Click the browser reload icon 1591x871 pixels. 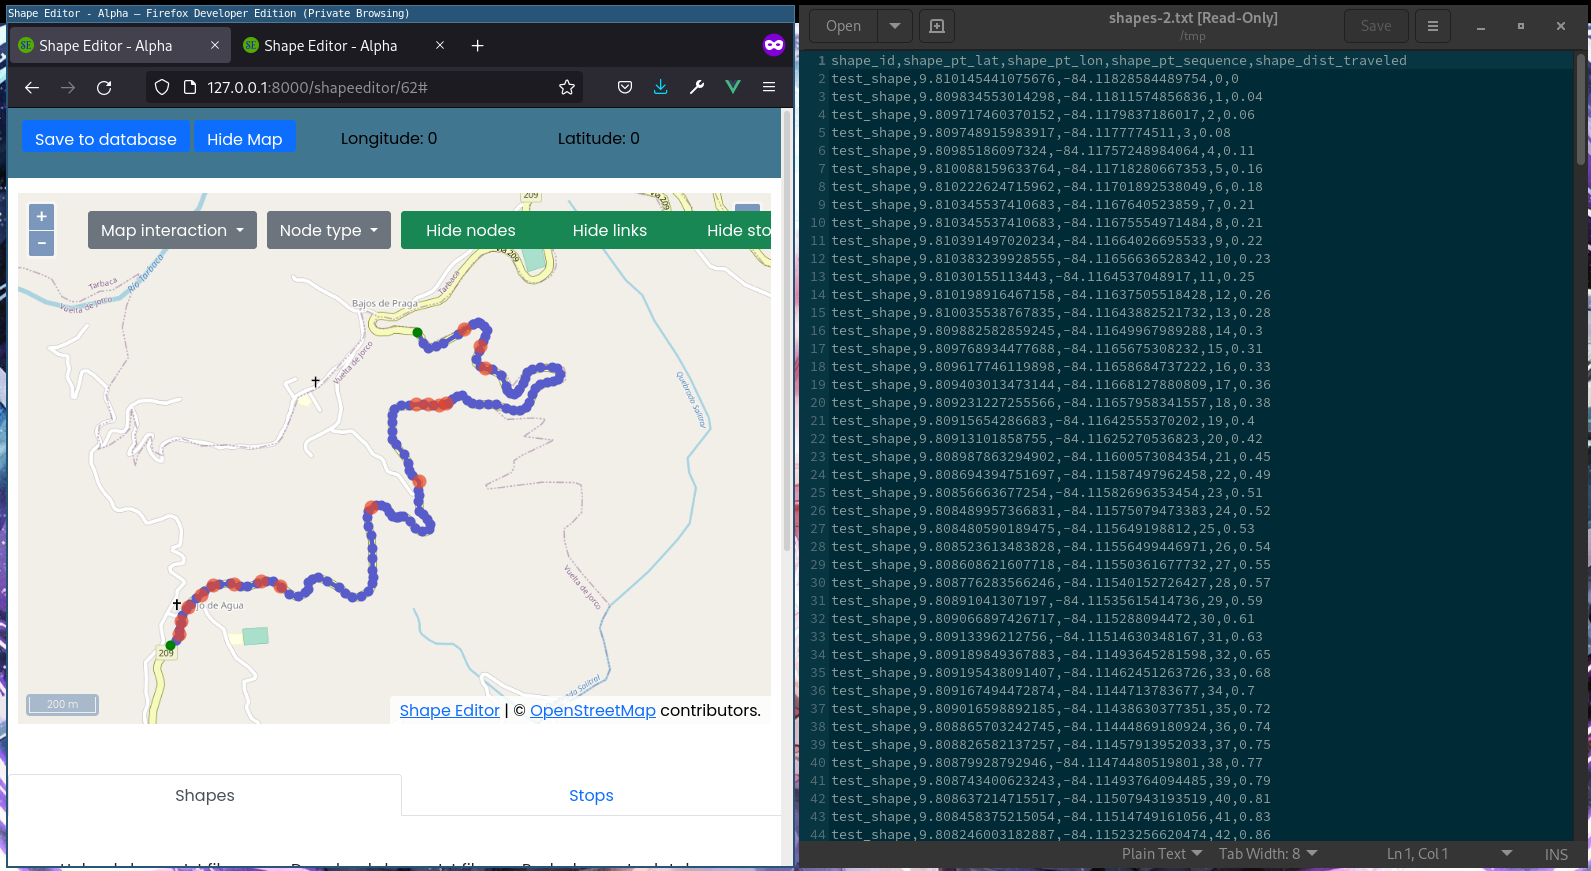(x=104, y=88)
